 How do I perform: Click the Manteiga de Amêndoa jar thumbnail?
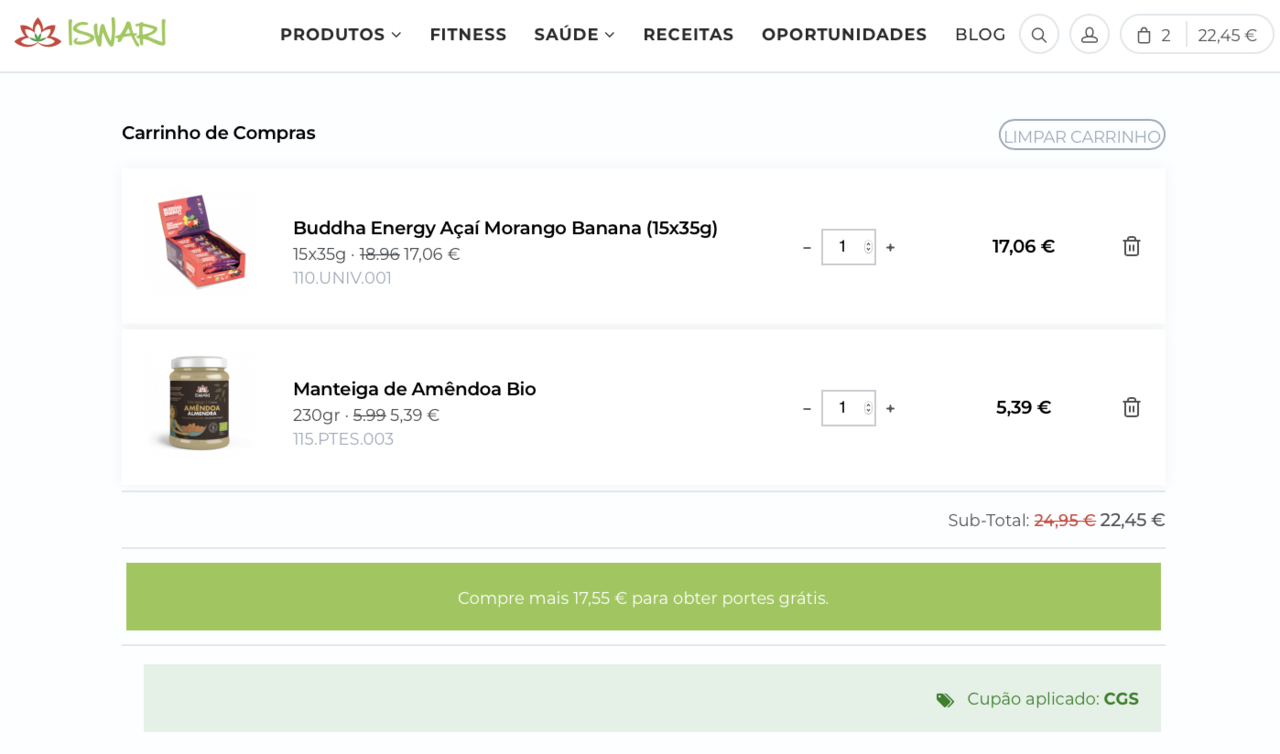coord(199,403)
